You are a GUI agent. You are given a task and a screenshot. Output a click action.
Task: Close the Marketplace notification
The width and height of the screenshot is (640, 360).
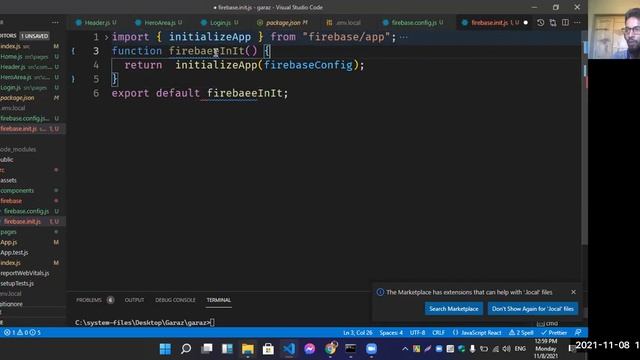pos(573,292)
